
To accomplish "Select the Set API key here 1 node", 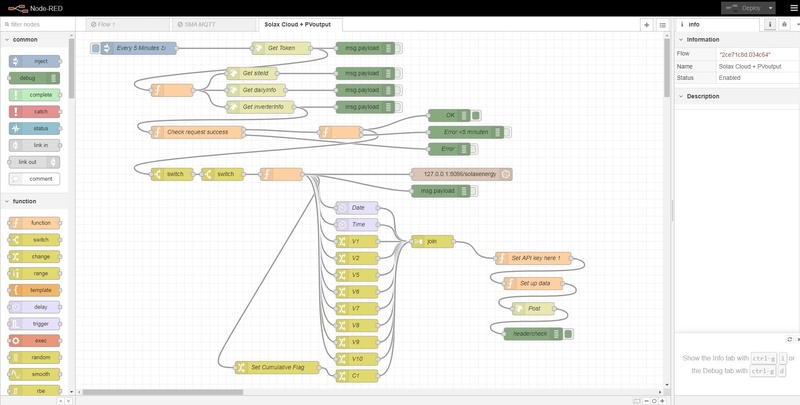I will (534, 258).
